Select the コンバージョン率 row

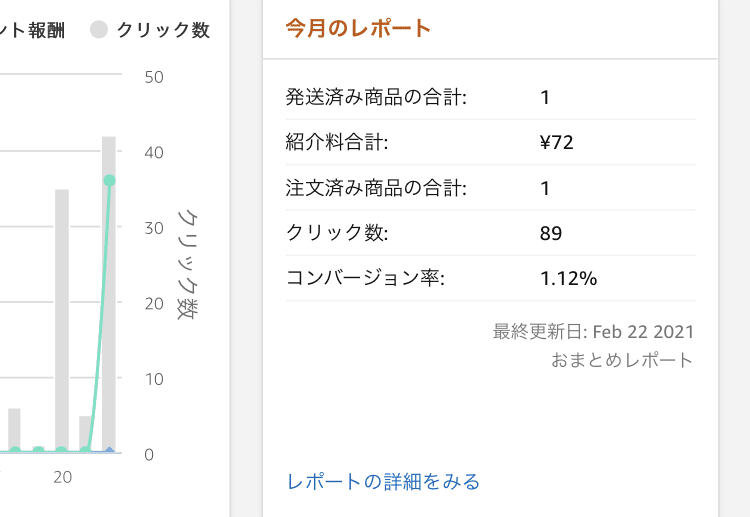tap(490, 278)
